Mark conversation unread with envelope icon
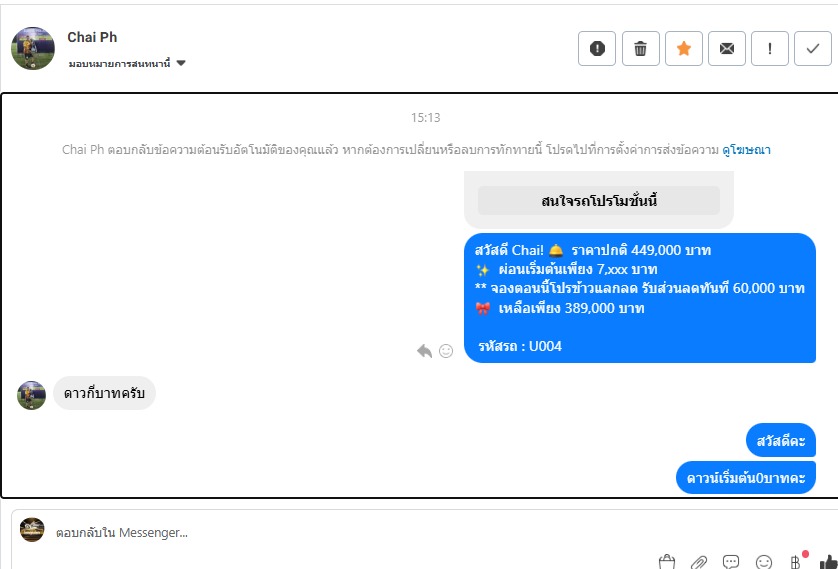This screenshot has height=569, width=838. 727,49
